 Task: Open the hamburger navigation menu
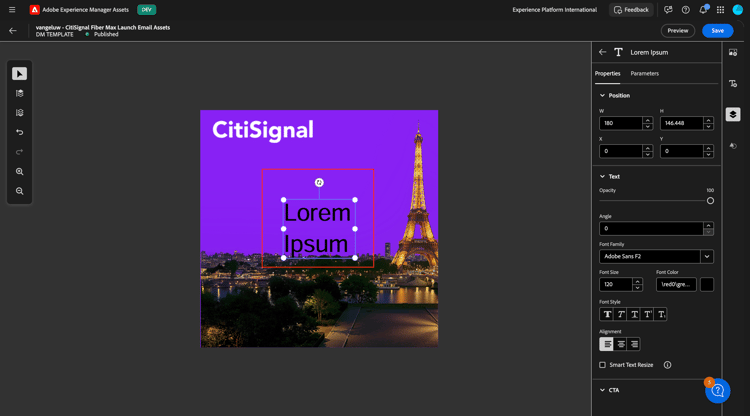pyautogui.click(x=12, y=10)
